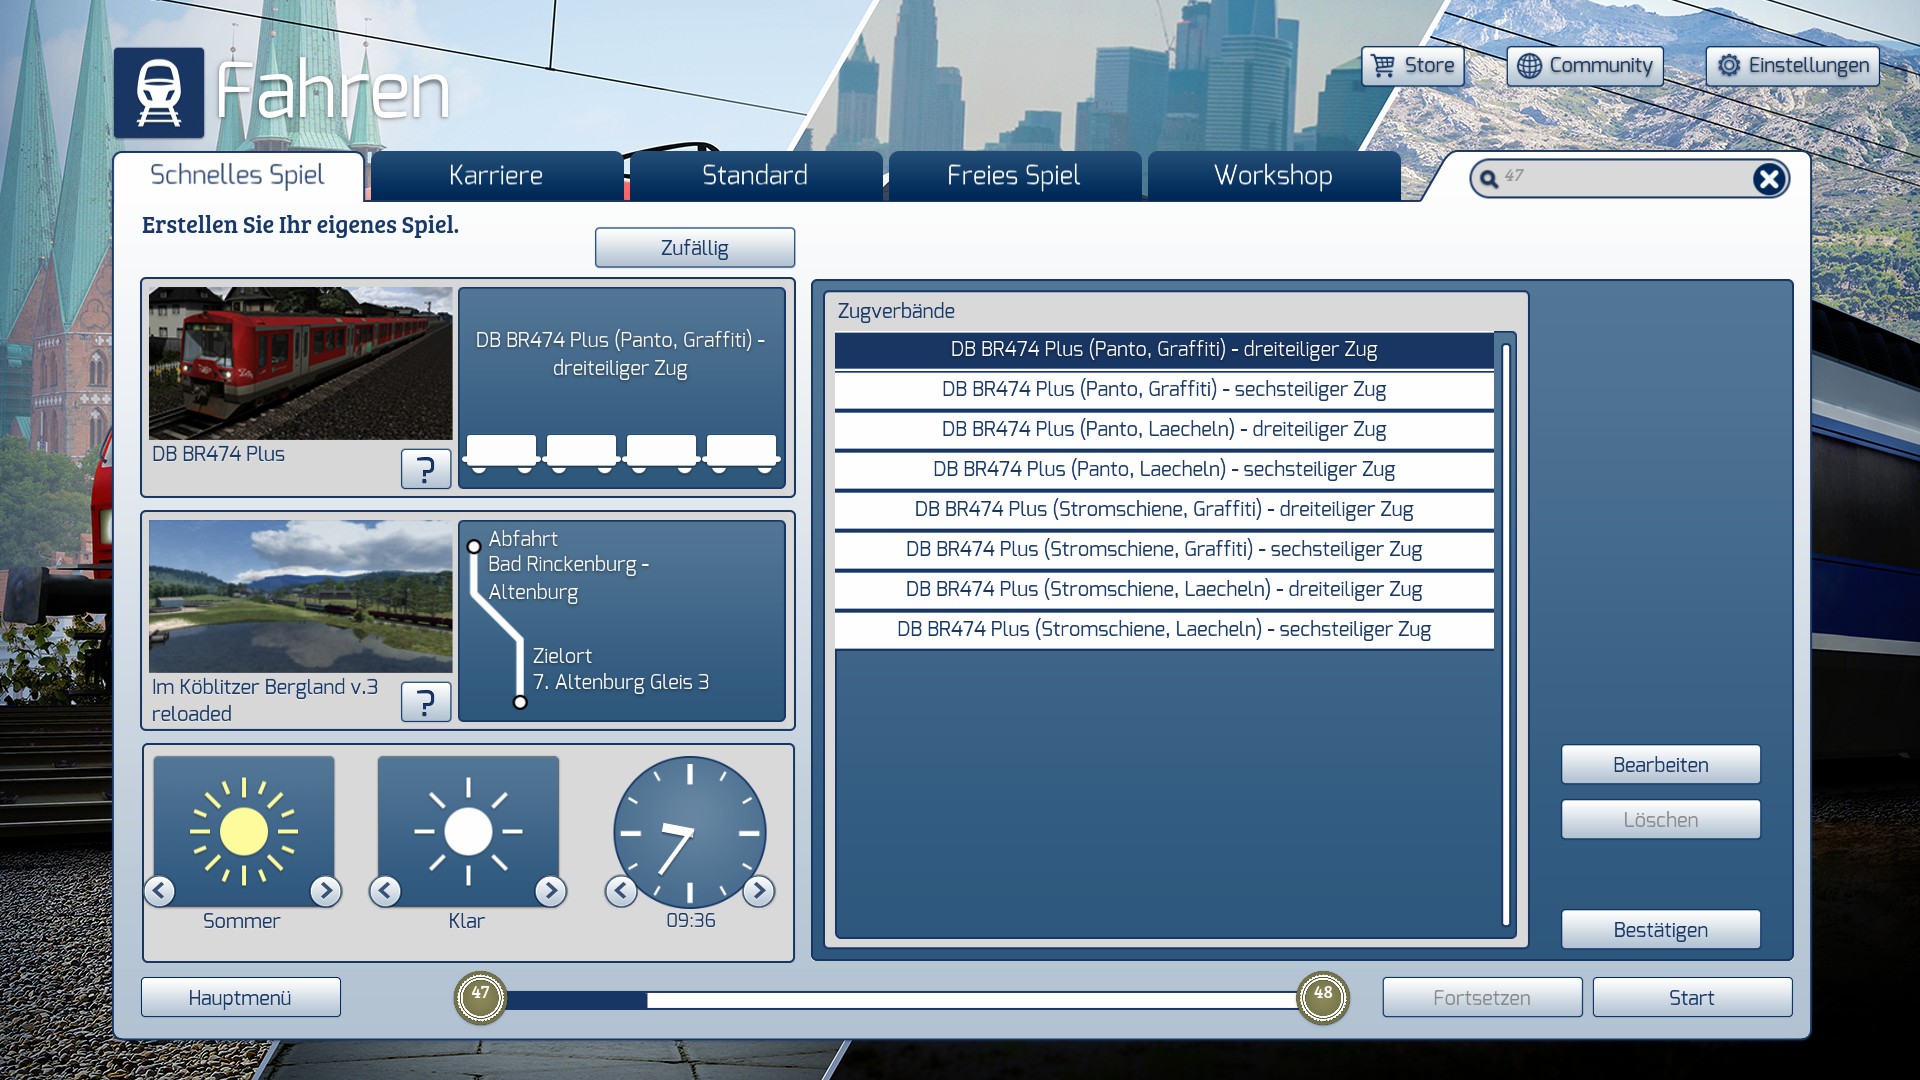Switch to next season after Sommer
Image resolution: width=1920 pixels, height=1080 pixels.
pyautogui.click(x=325, y=890)
